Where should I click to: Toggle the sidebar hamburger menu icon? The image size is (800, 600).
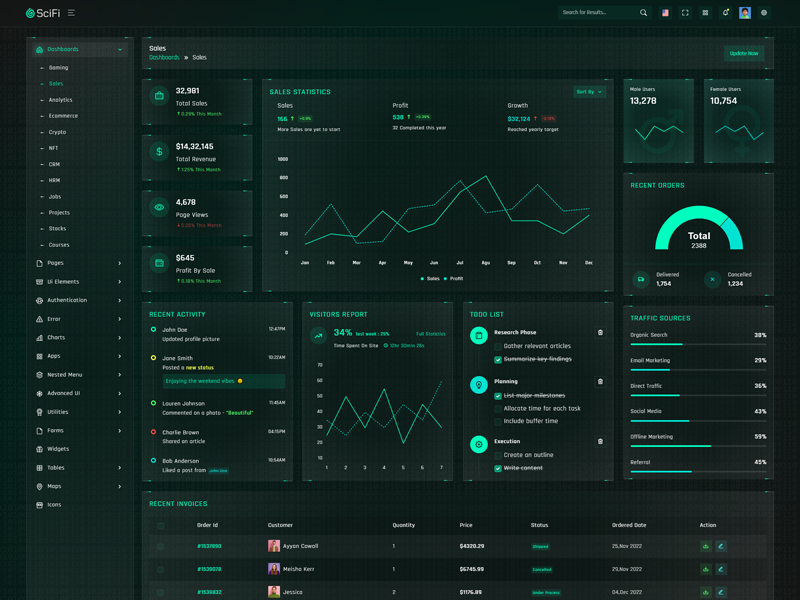pos(71,13)
